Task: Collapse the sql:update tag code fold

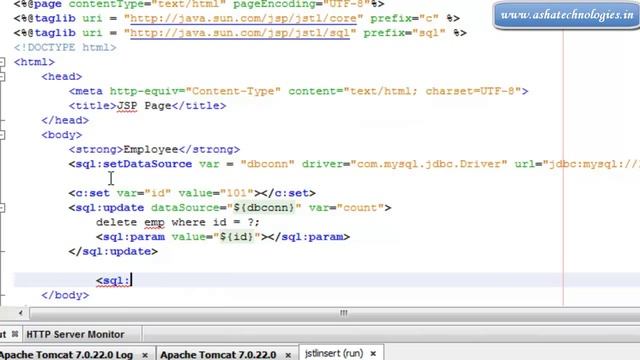Action: point(2,208)
